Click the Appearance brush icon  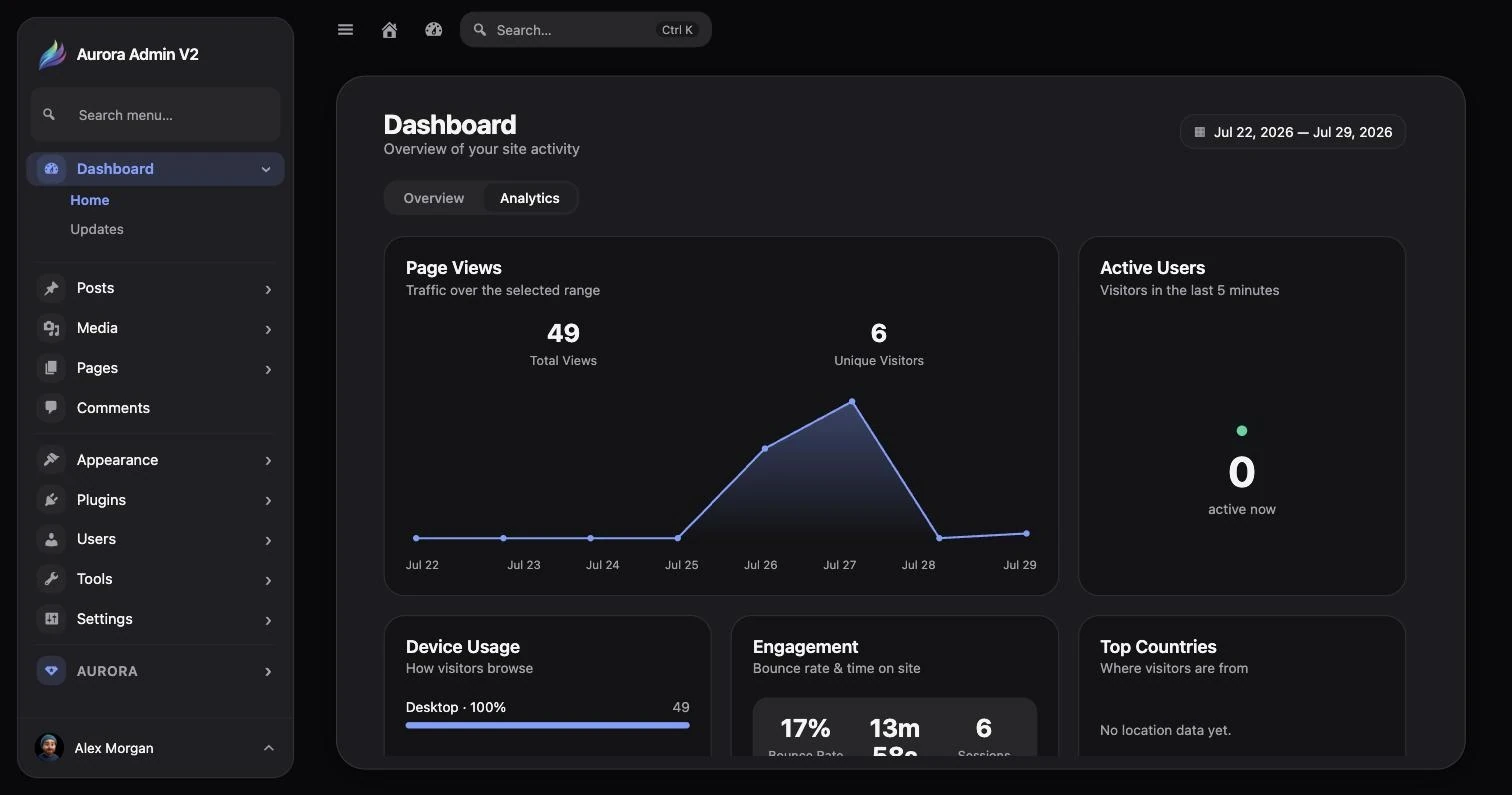click(51, 460)
